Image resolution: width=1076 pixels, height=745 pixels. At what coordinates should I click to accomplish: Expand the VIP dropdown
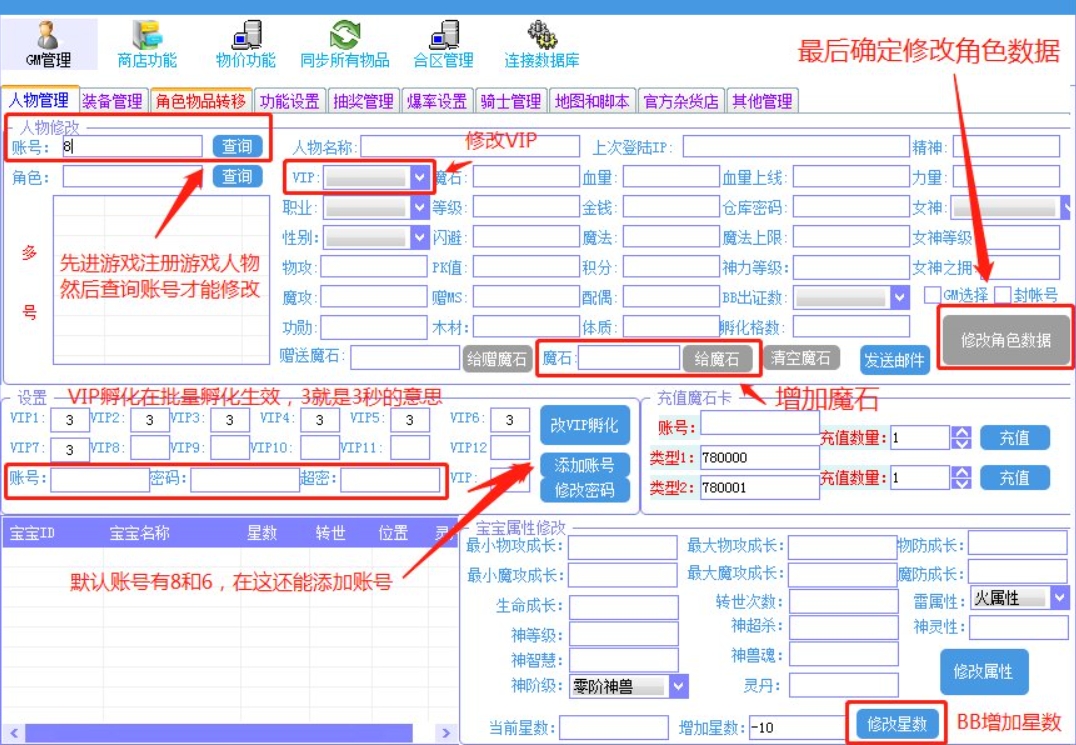pos(419,177)
